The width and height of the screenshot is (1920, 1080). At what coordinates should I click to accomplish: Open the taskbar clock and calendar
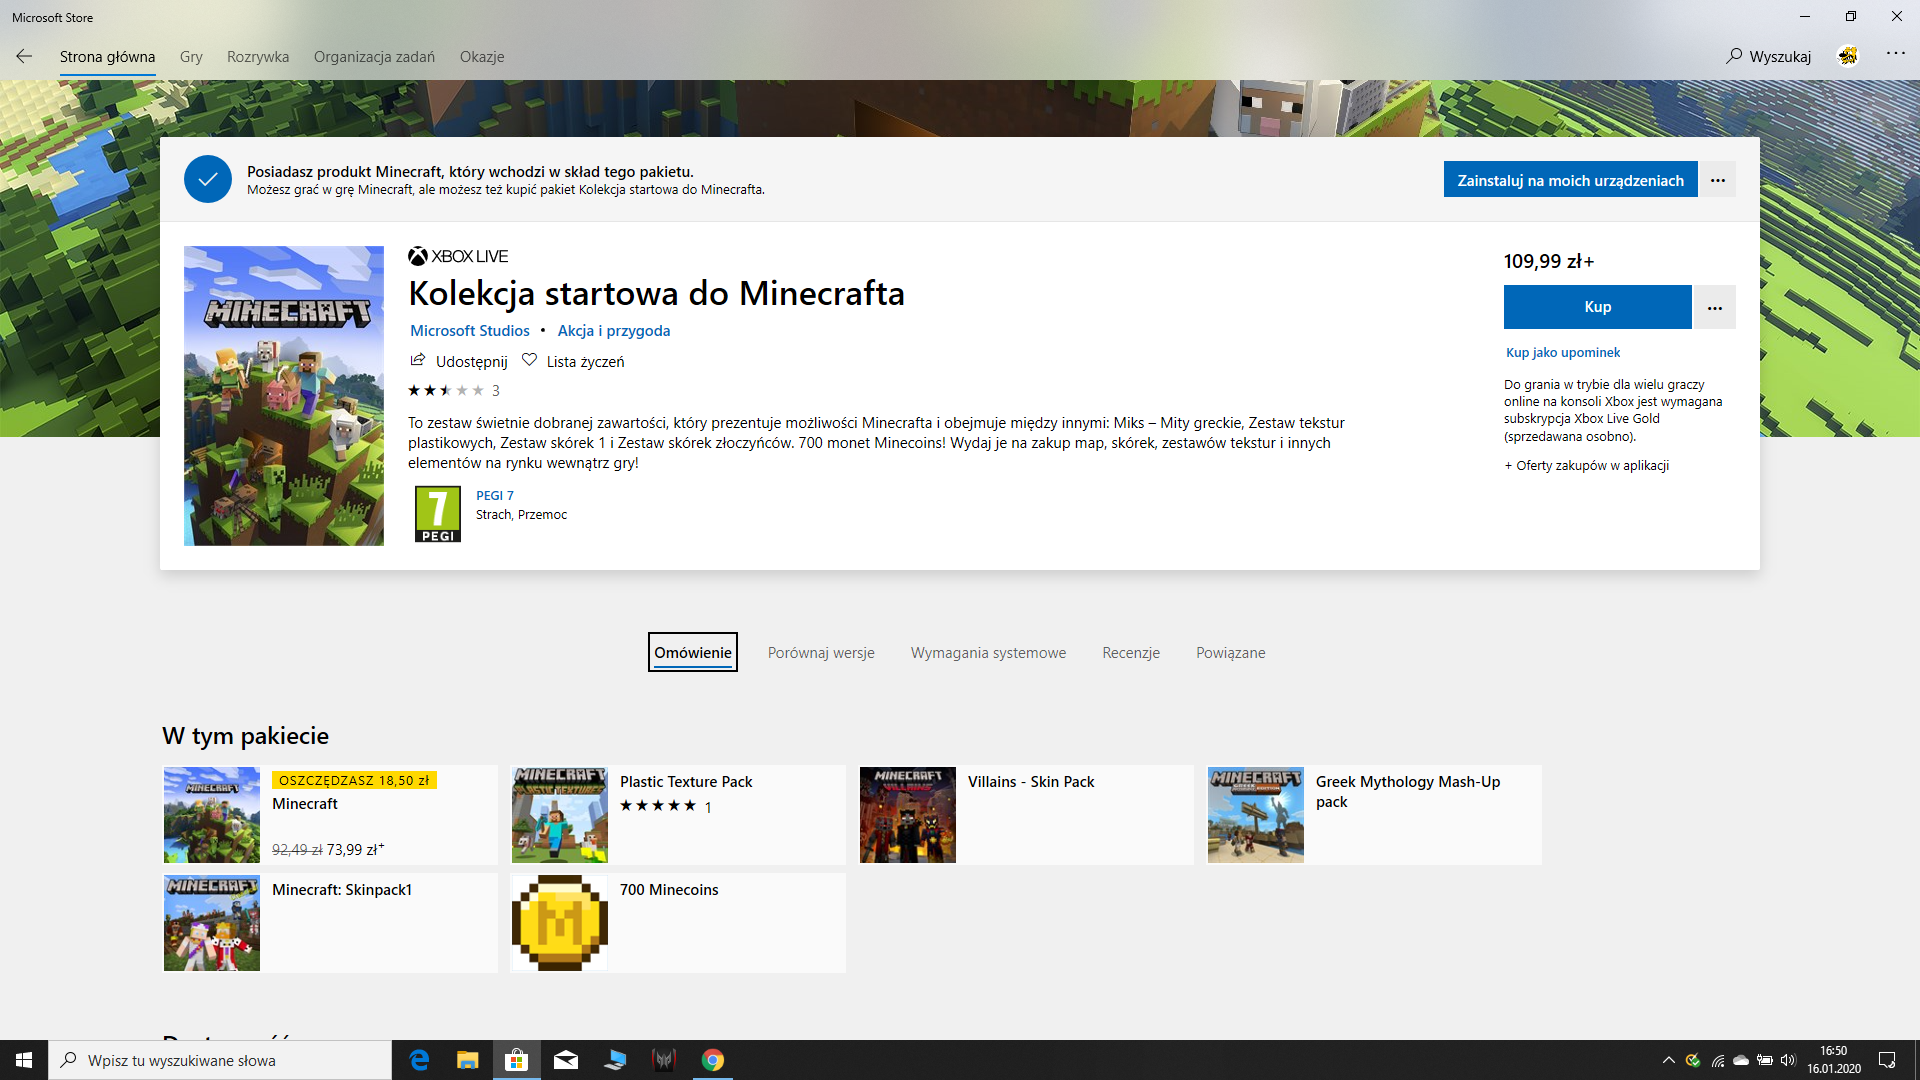tap(1834, 1060)
